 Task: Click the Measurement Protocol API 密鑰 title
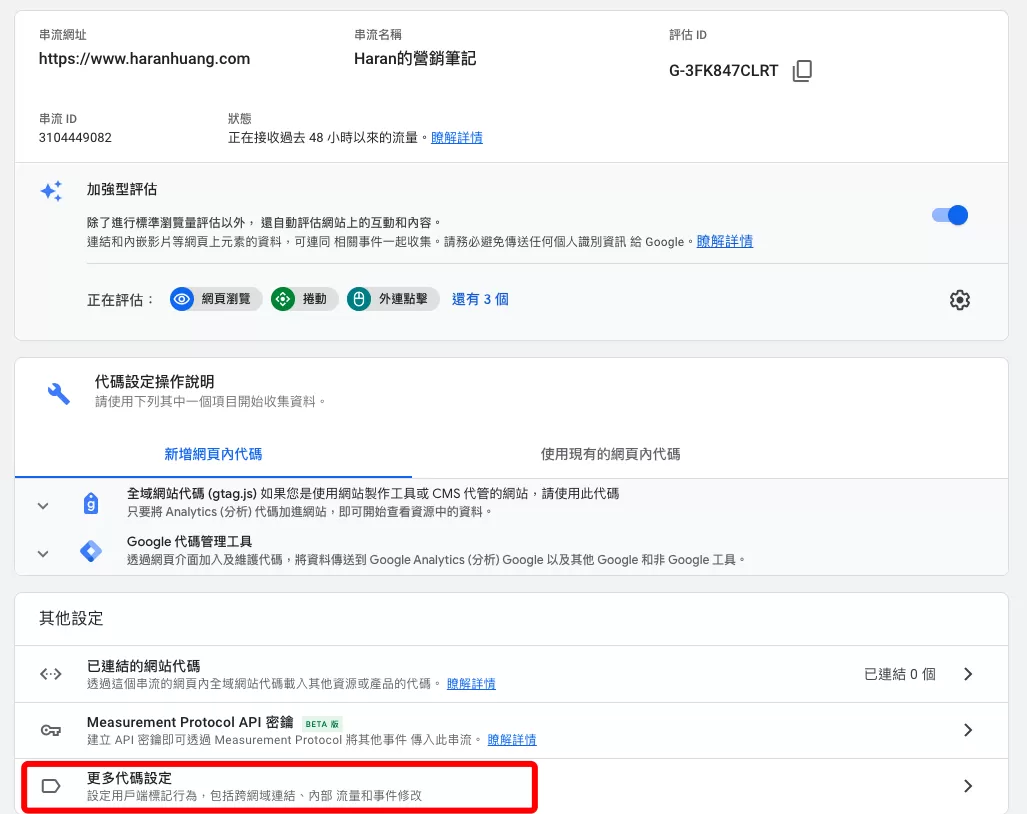coord(190,722)
